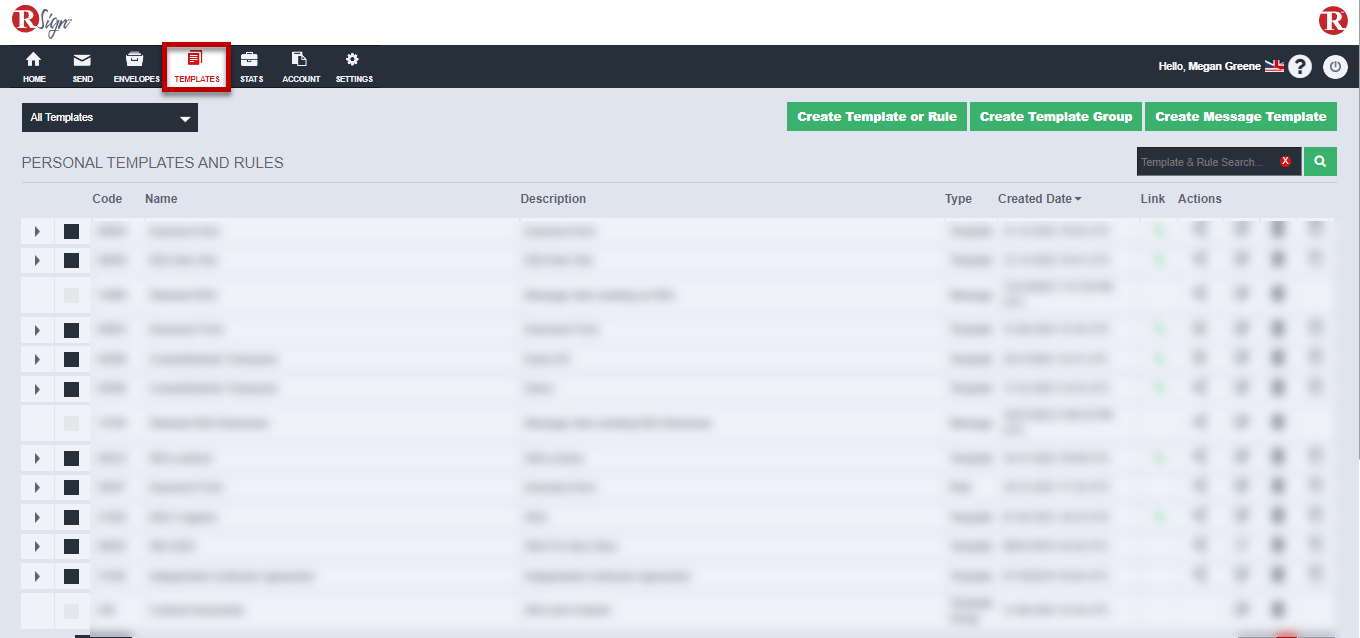Click the round R logo at top right
Screen dimensions: 1360x638
(x=1333, y=20)
